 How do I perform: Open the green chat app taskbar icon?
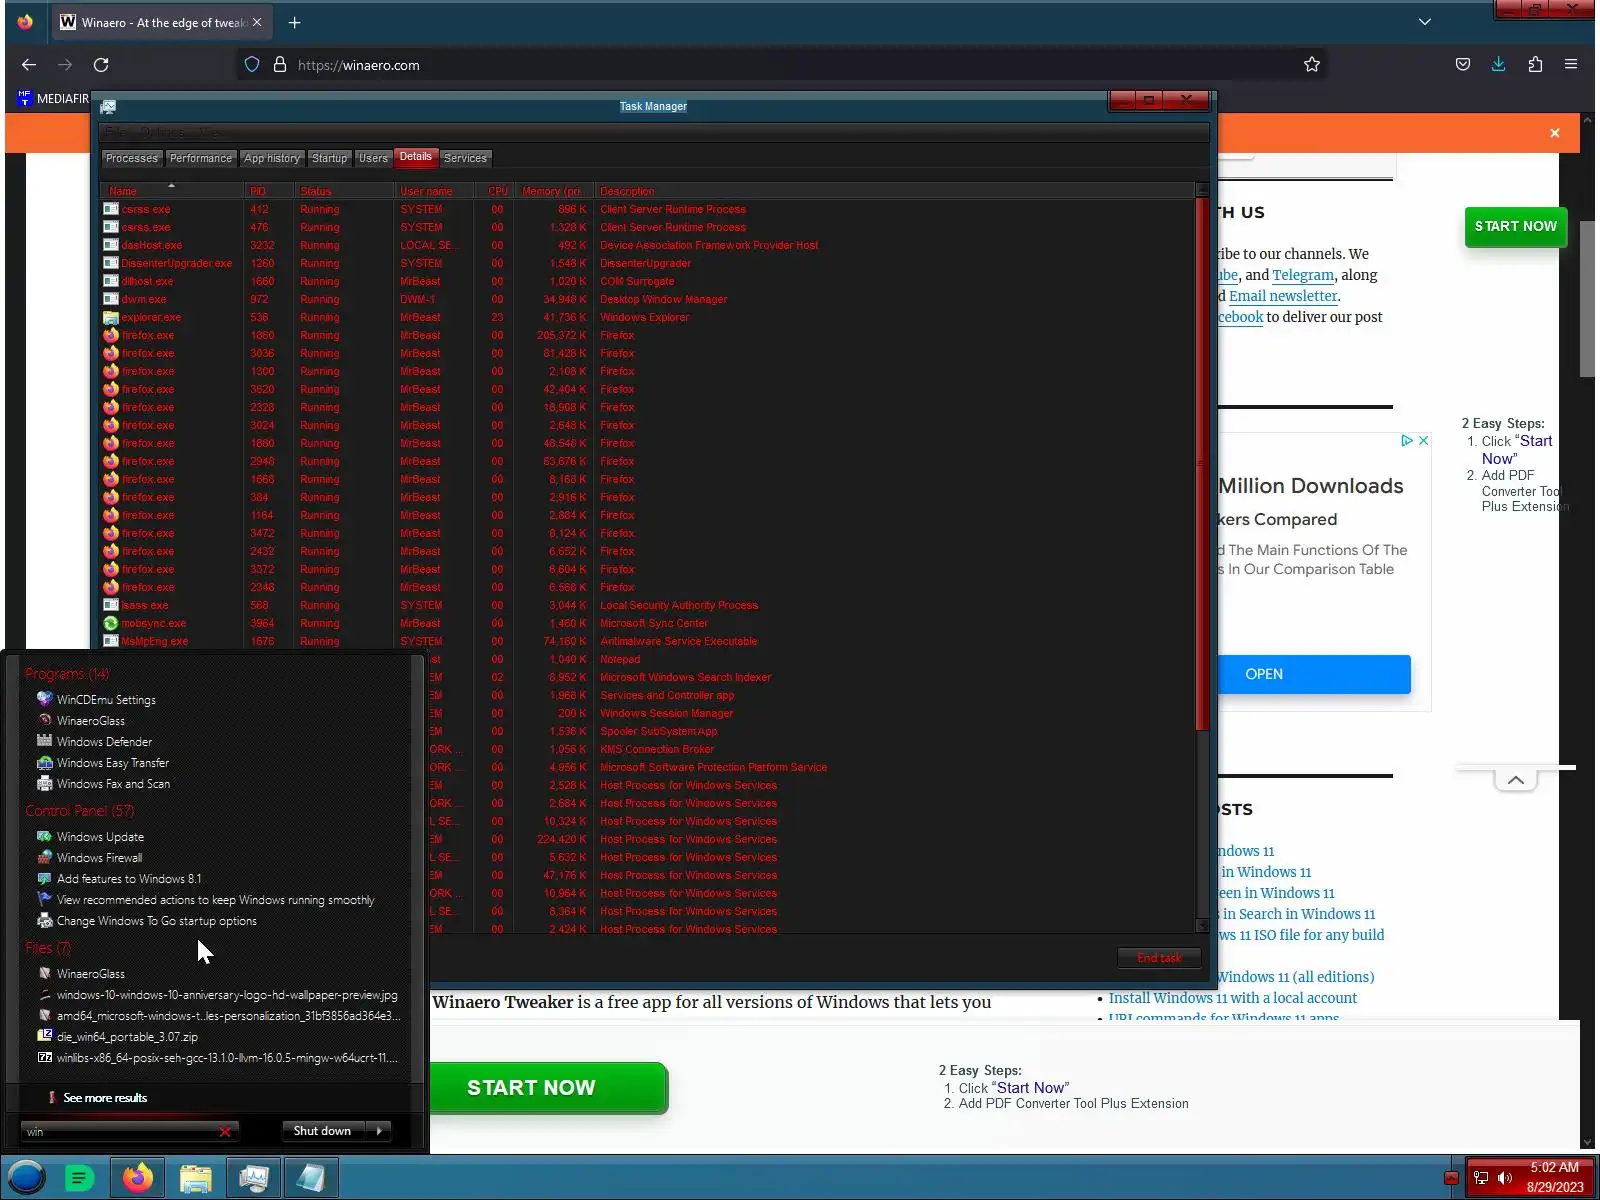(79, 1178)
